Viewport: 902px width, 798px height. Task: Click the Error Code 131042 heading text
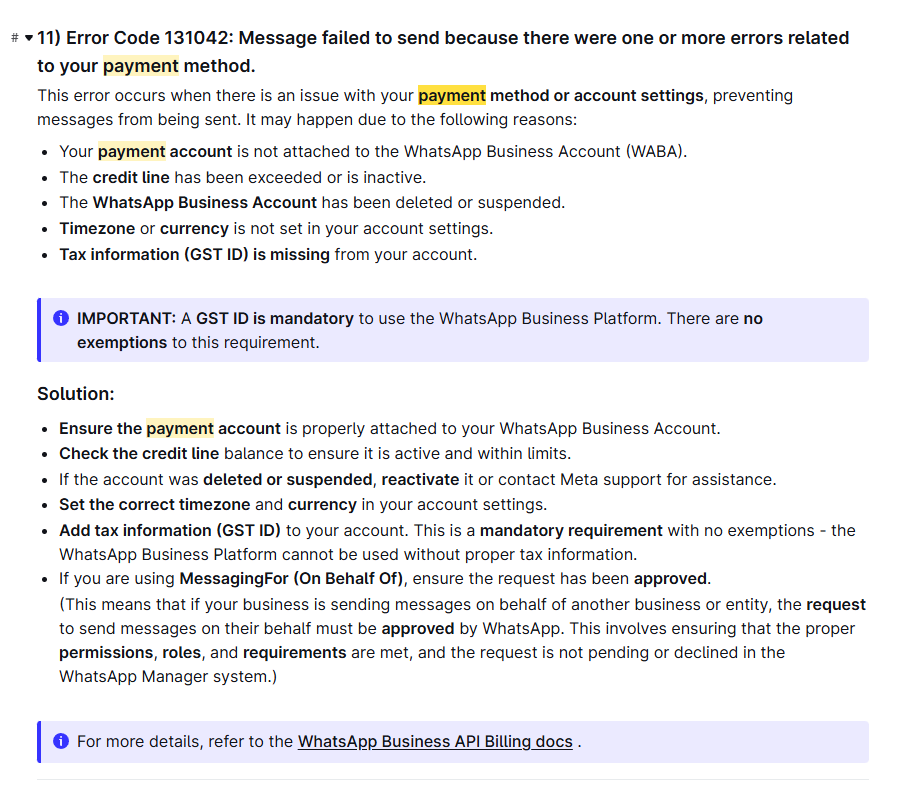click(443, 52)
